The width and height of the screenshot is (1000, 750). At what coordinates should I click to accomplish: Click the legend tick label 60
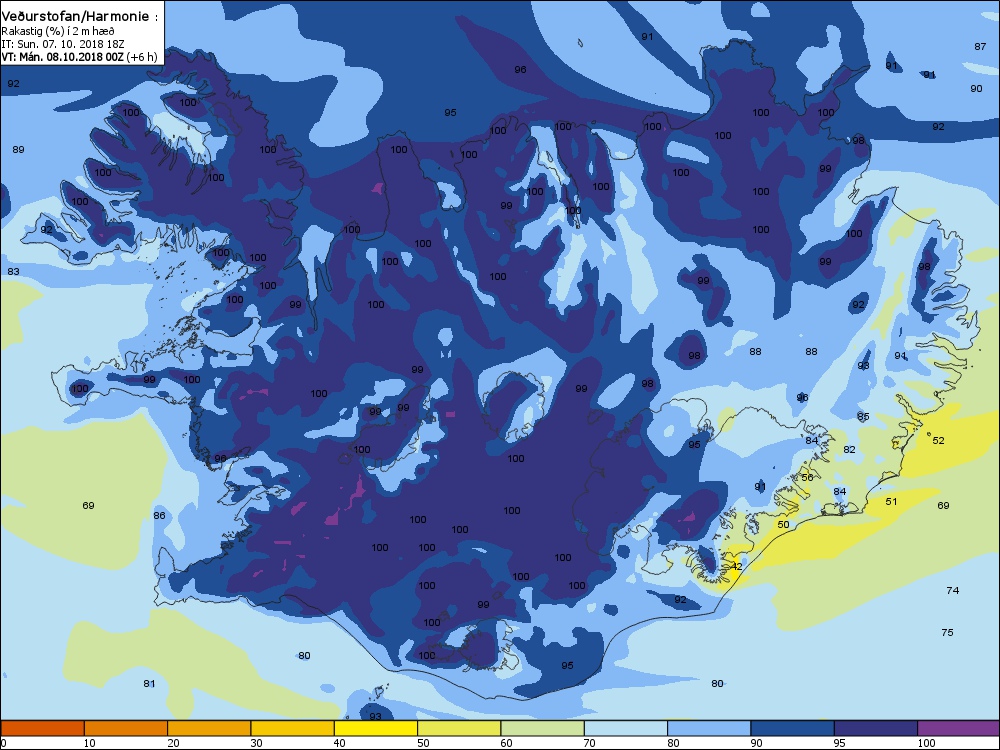click(x=506, y=743)
